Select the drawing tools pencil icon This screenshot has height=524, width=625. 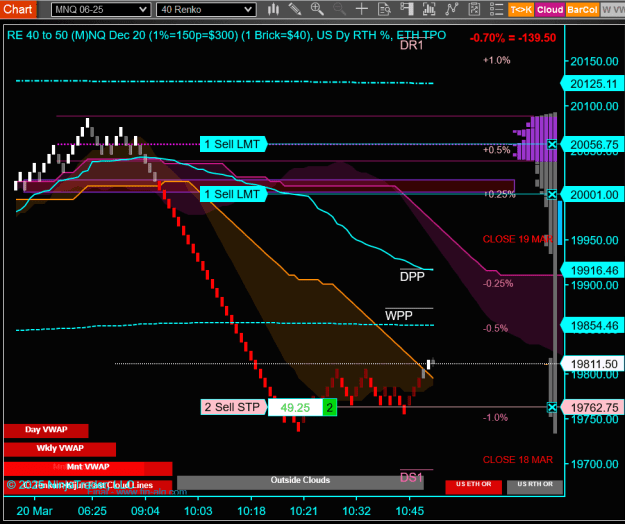tap(295, 9)
